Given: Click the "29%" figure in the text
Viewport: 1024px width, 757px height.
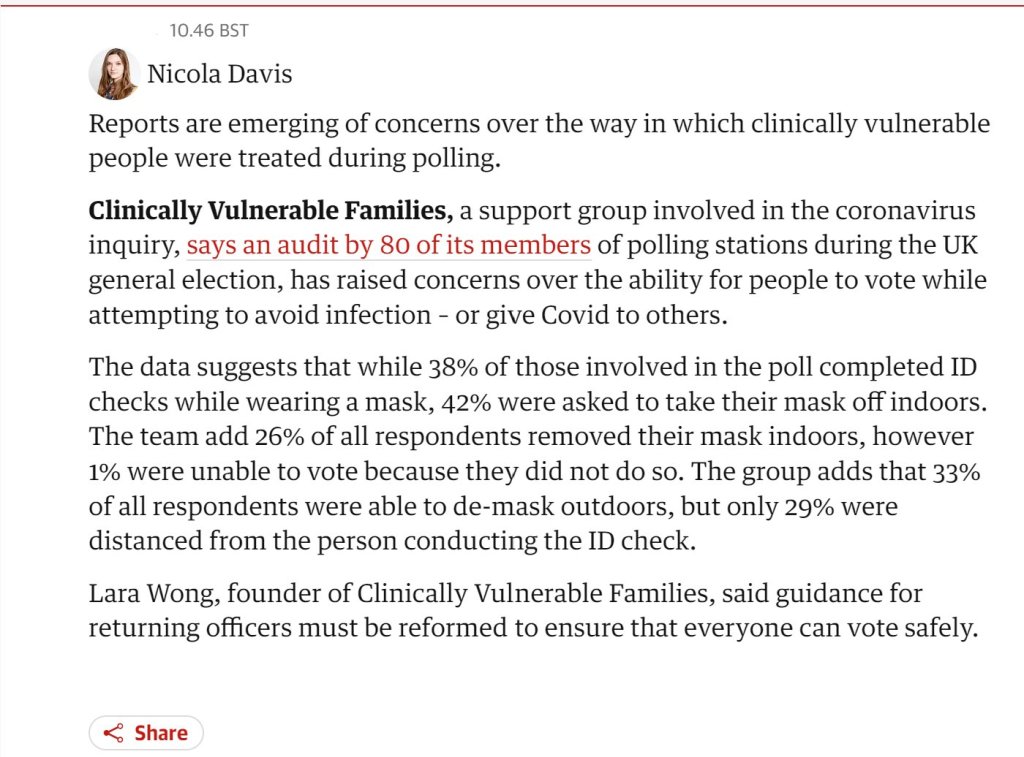Looking at the screenshot, I should 817,506.
